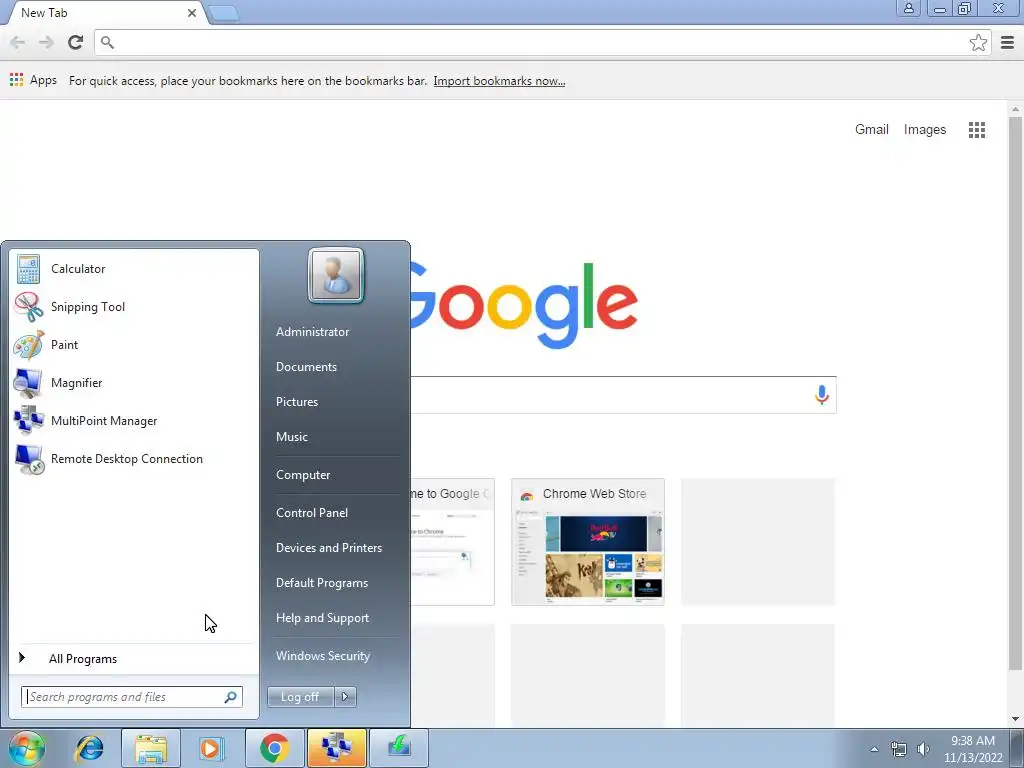Image resolution: width=1024 pixels, height=768 pixels.
Task: Start the Magnifier program
Action: click(x=134, y=383)
